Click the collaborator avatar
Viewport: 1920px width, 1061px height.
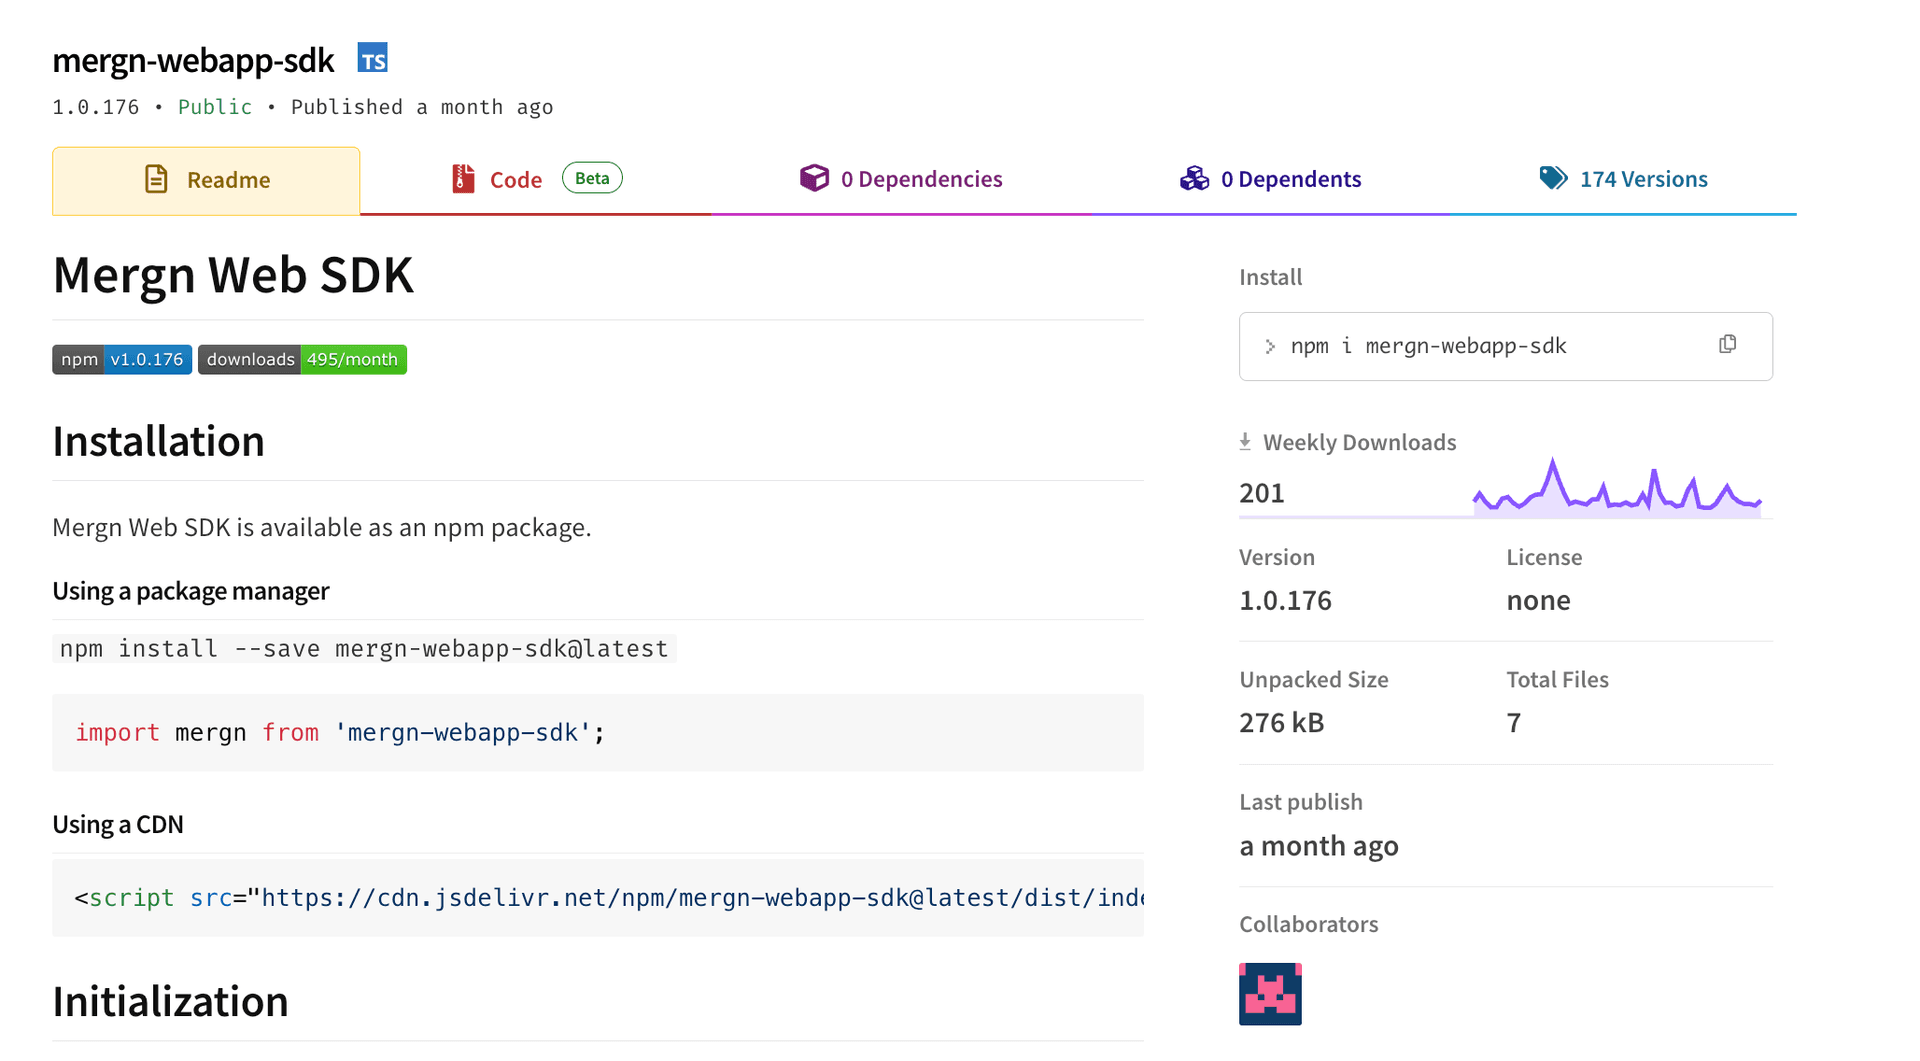[x=1269, y=993]
